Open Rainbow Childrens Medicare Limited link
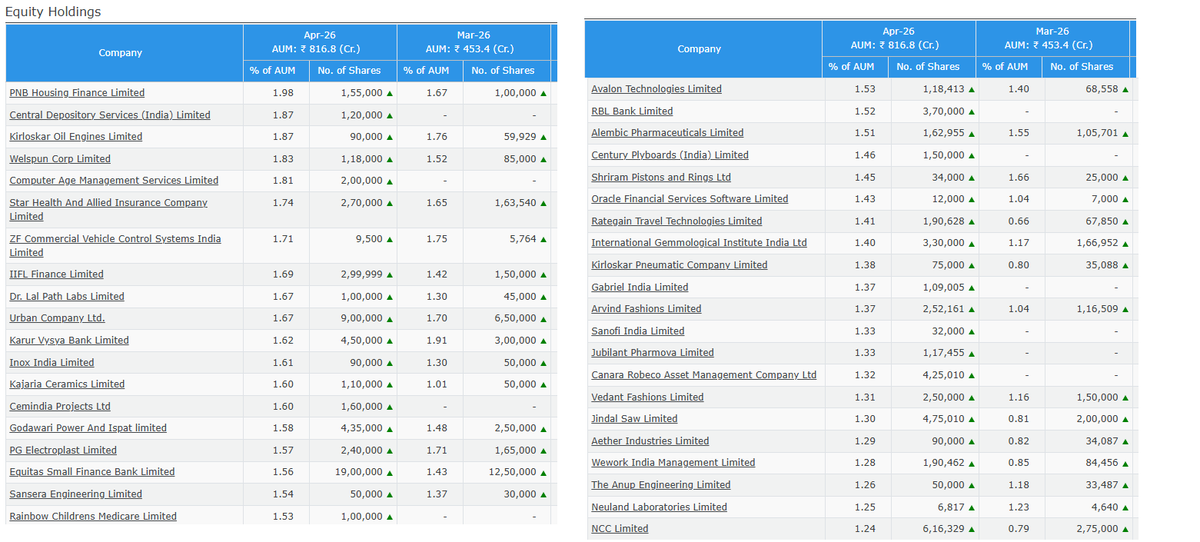This screenshot has height=542, width=1200. coord(93,516)
